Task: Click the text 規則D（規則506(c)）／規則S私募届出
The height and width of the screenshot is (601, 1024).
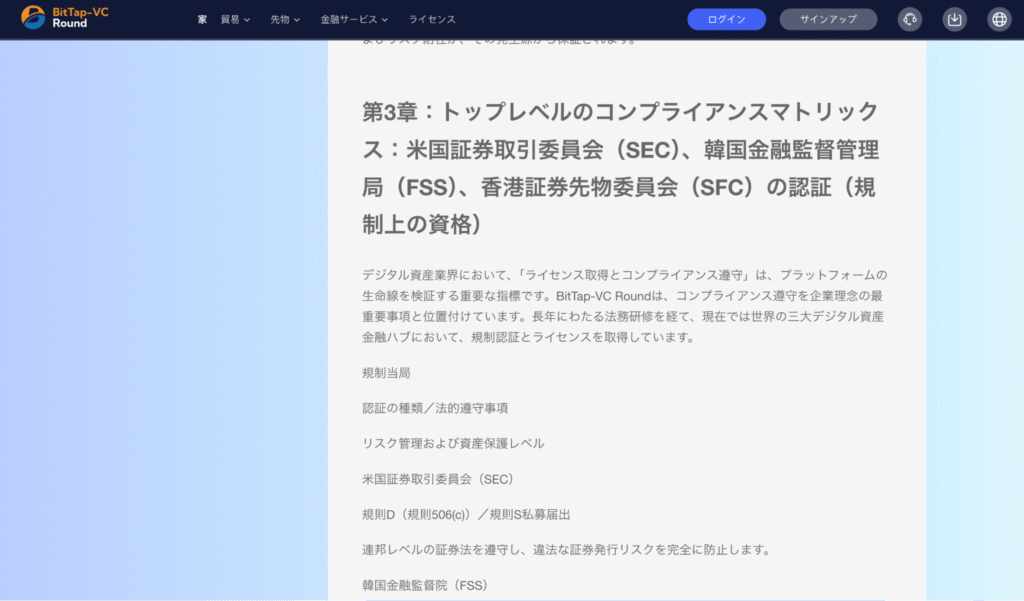Action: pyautogui.click(x=466, y=515)
